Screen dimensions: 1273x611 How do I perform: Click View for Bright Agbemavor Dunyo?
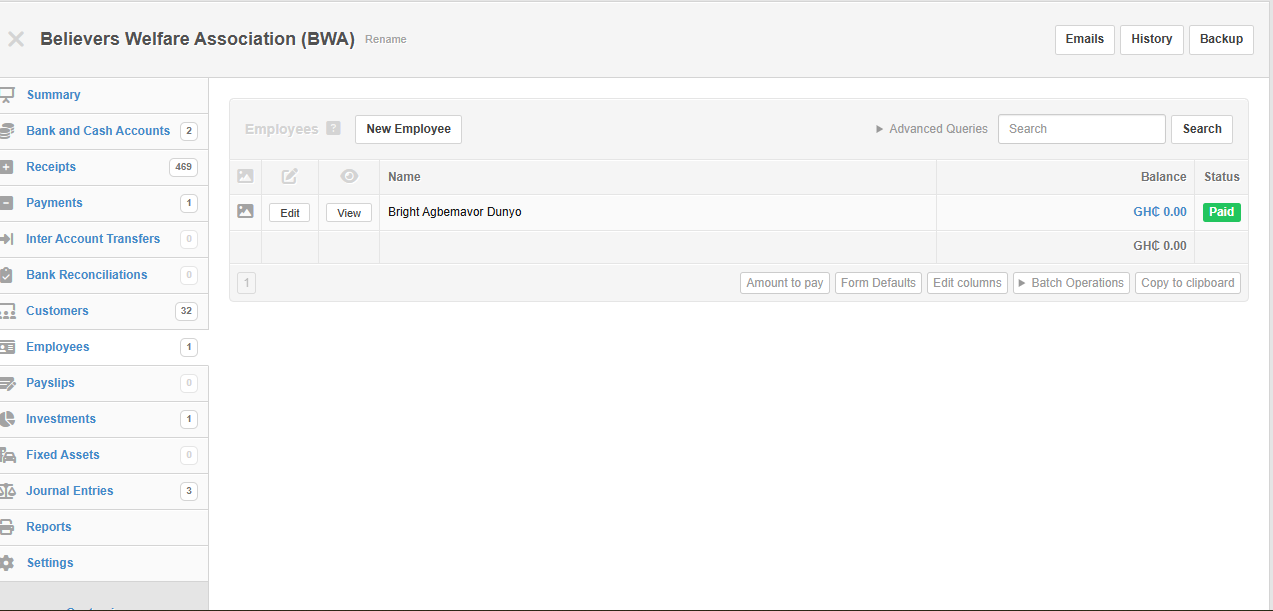click(x=349, y=213)
